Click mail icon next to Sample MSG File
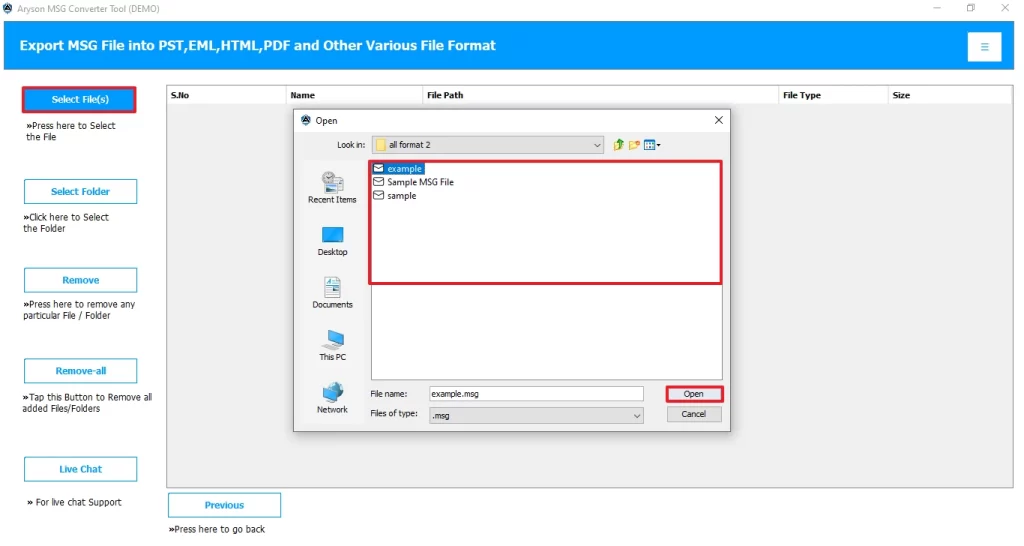The image size is (1024, 546). (x=378, y=182)
